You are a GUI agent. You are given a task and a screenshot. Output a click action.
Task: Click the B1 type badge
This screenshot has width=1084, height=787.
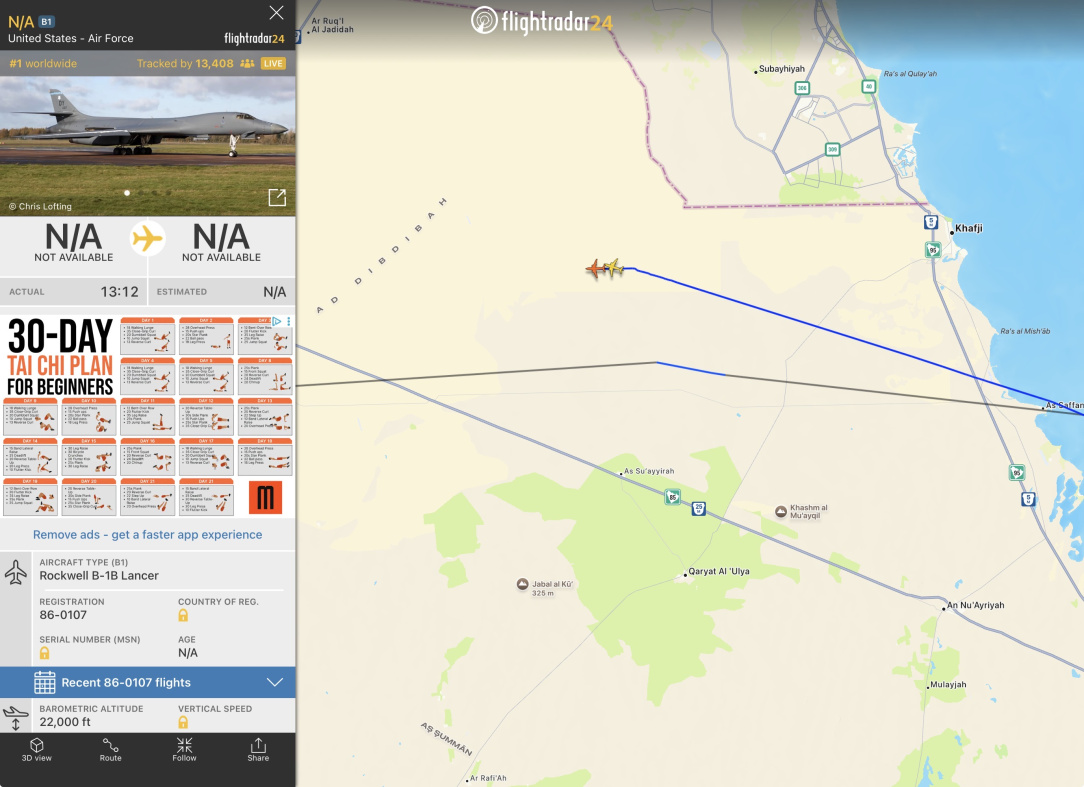(x=46, y=21)
